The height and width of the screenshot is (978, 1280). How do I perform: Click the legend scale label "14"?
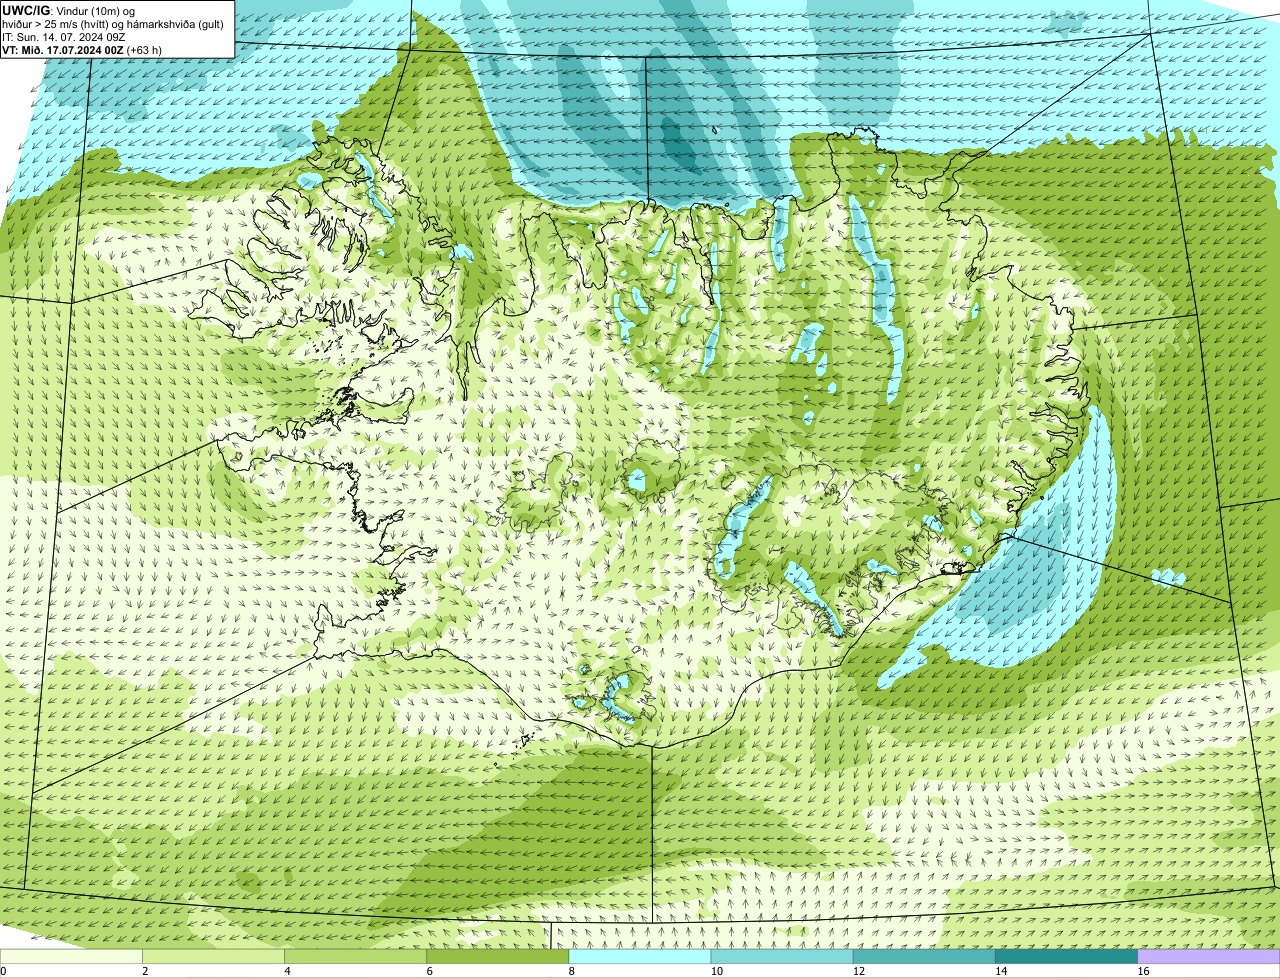pyautogui.click(x=1001, y=971)
